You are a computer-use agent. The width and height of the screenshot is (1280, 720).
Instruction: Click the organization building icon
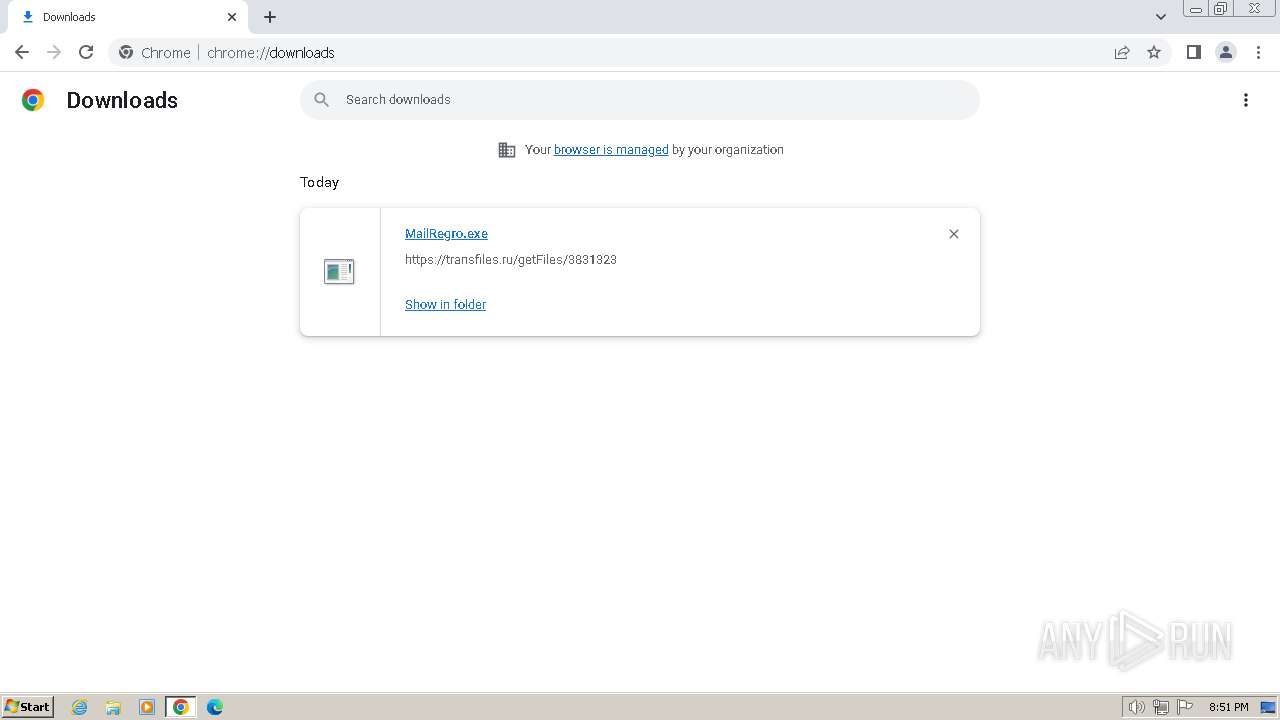point(507,150)
